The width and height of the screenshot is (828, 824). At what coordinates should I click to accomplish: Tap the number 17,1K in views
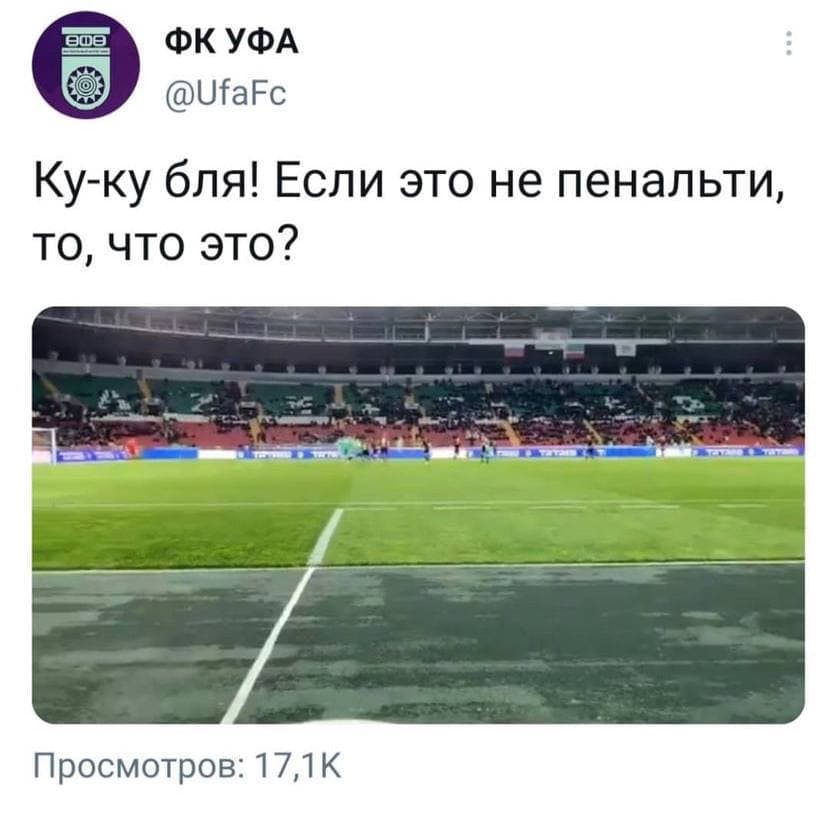tap(298, 766)
